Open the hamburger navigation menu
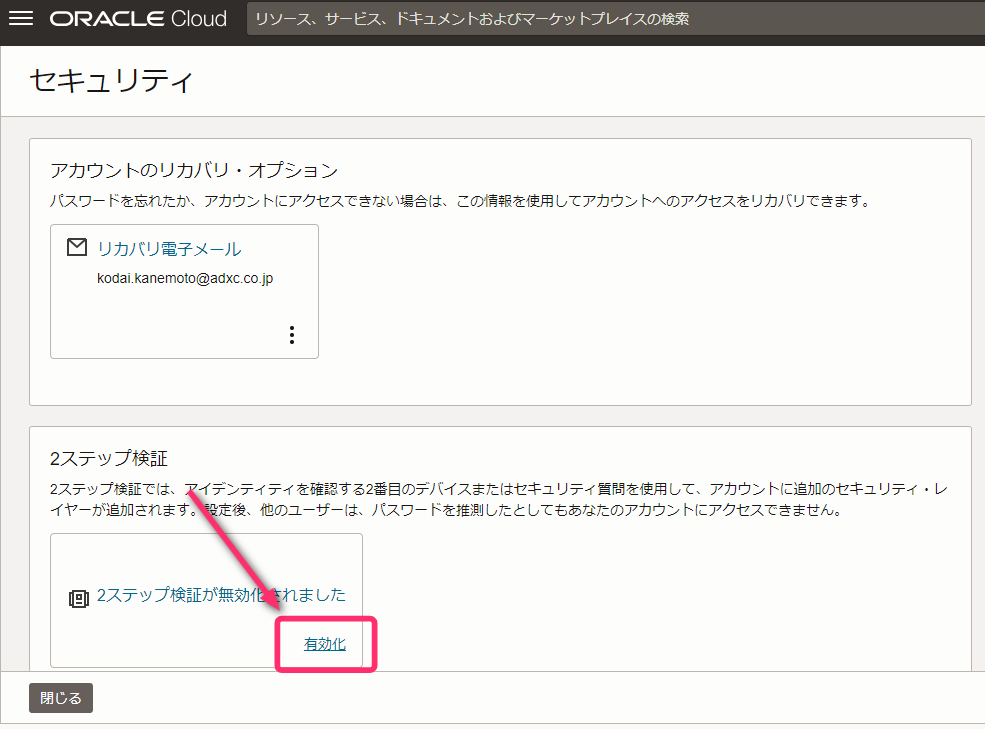This screenshot has width=985, height=729. [21, 18]
